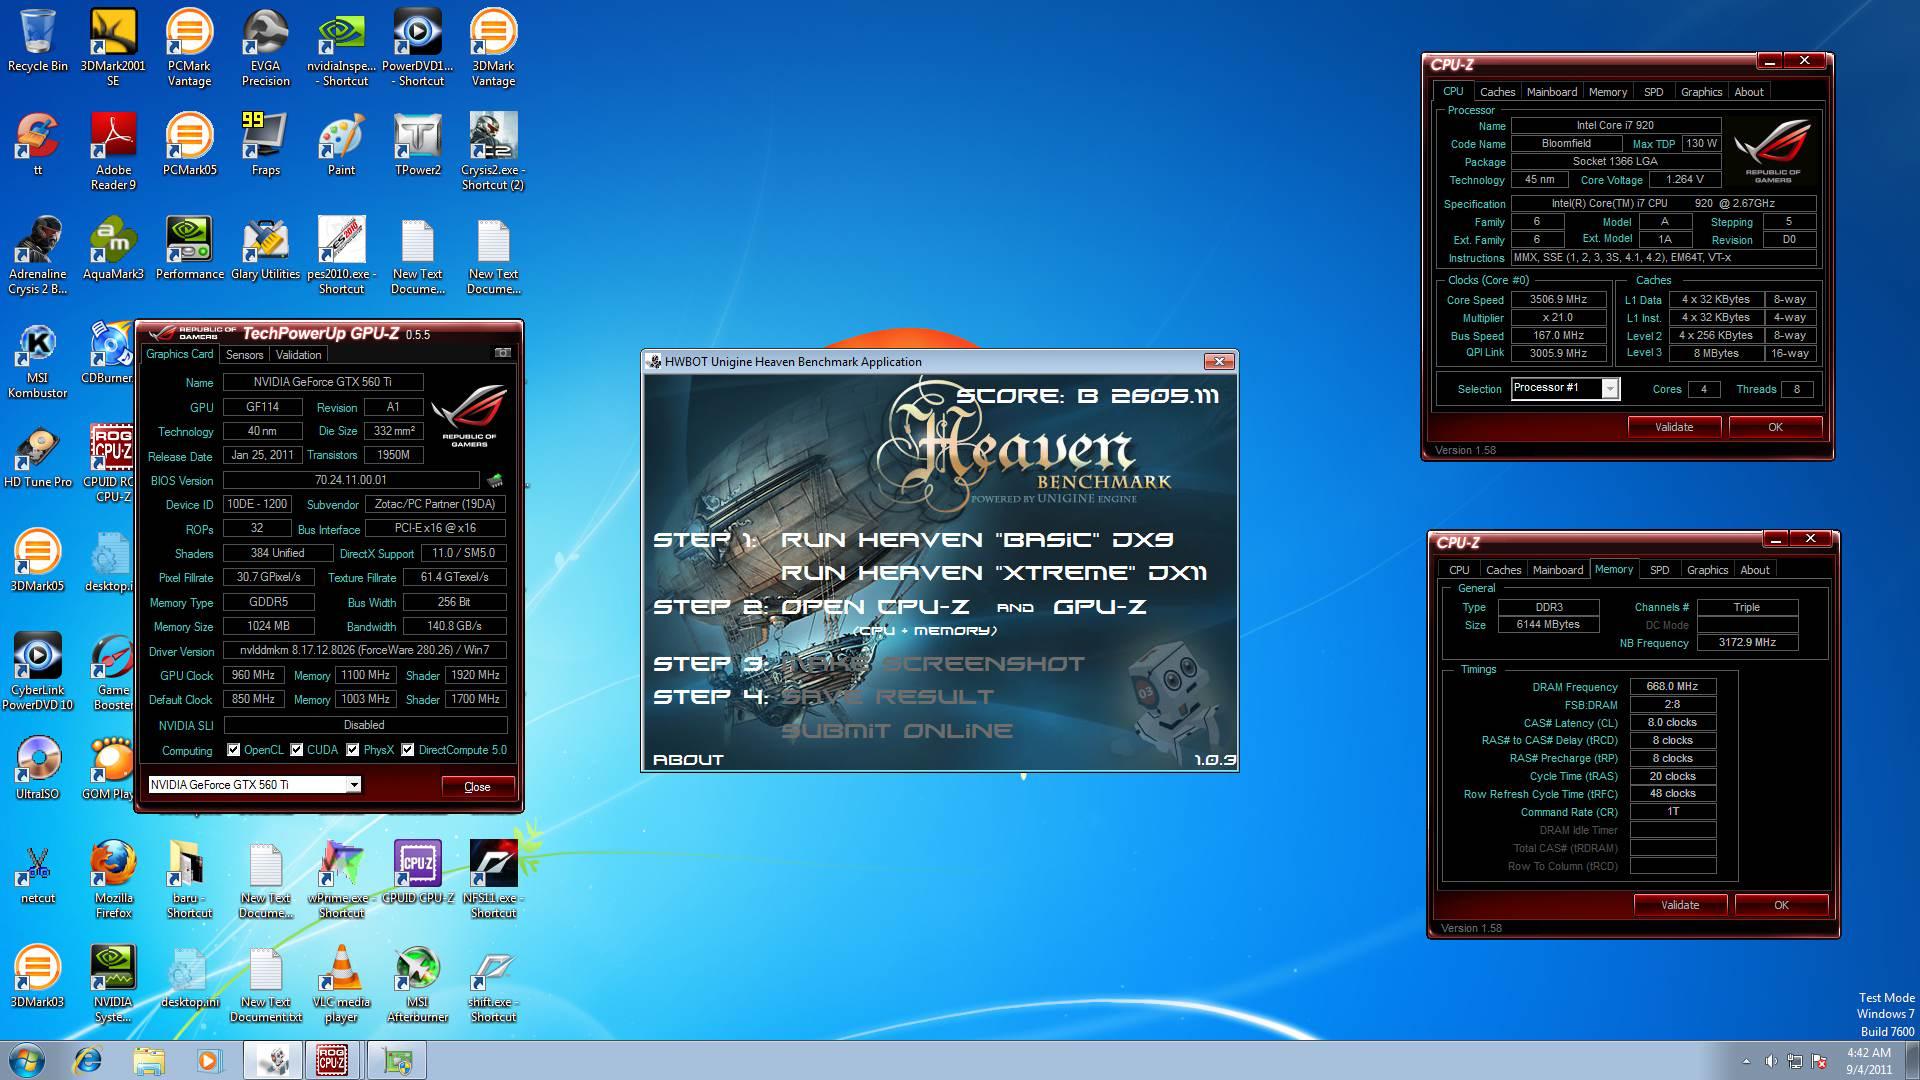Launch 3DMark2001 SE desktop shortcut
The image size is (1920, 1080).
coord(113,48)
